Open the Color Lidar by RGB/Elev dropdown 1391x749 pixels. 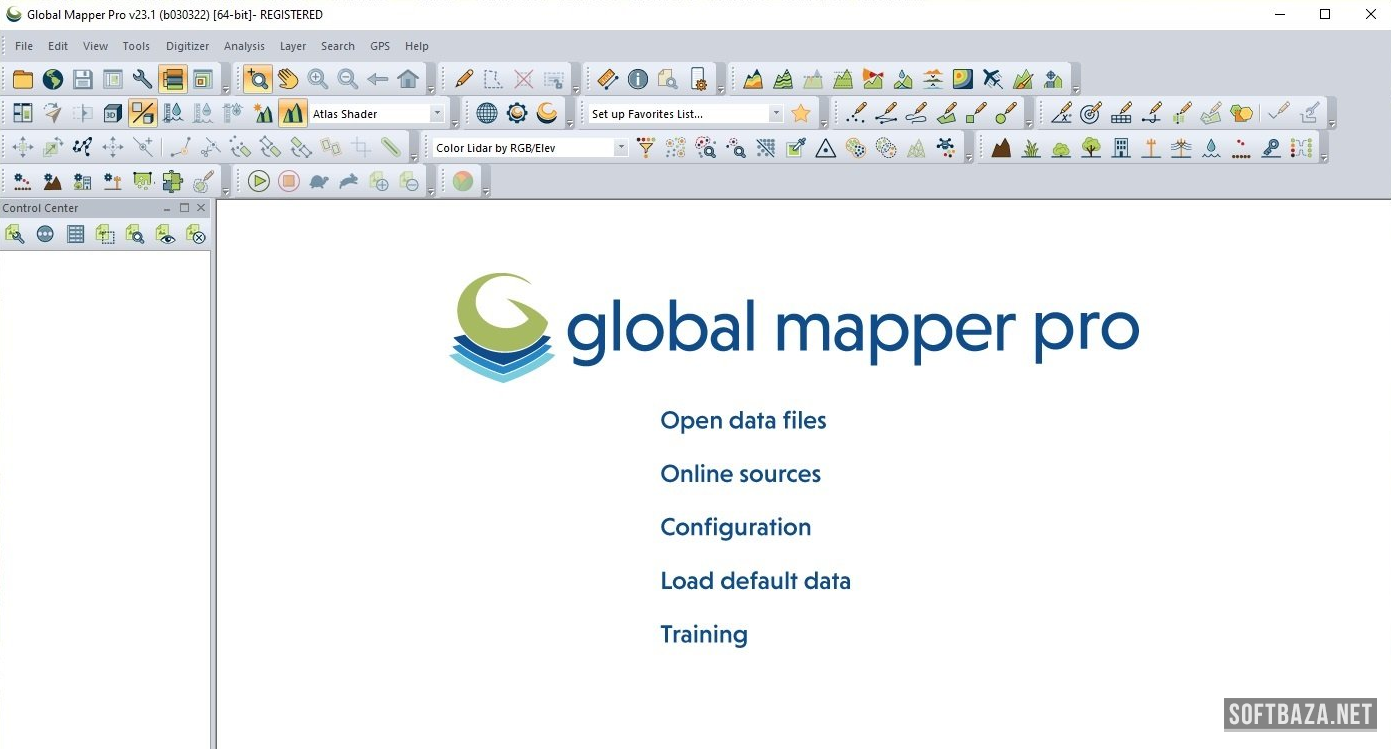pos(620,148)
